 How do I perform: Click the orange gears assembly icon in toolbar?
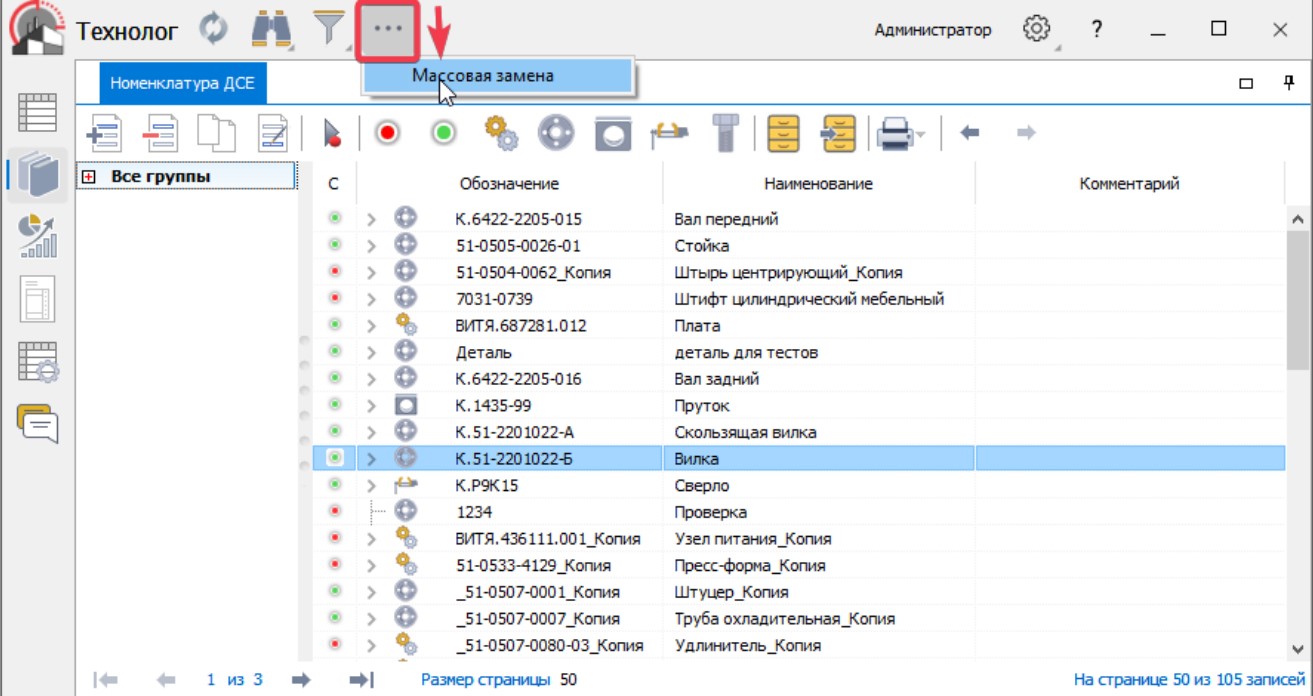pos(500,133)
